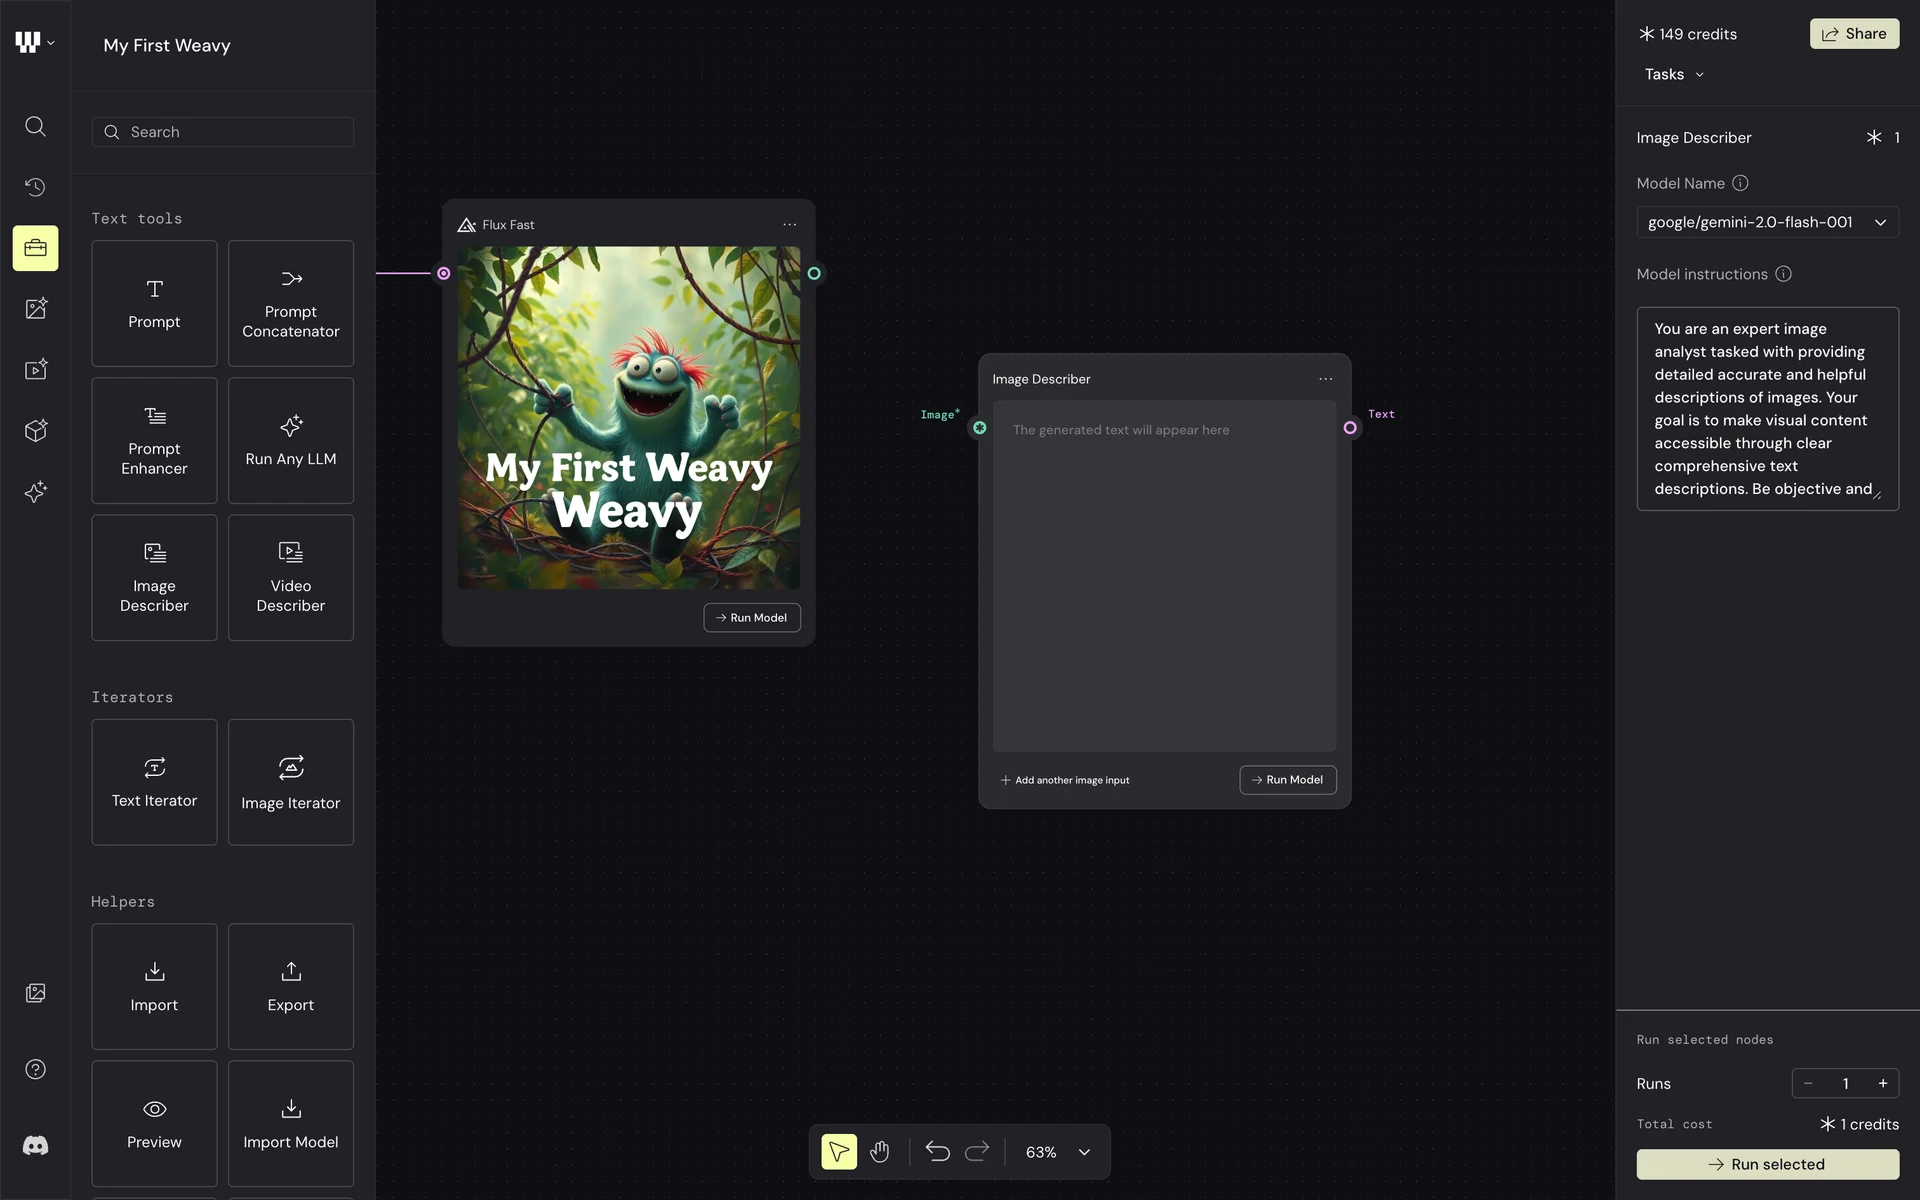The height and width of the screenshot is (1200, 1920).
Task: Decrease Runs count with minus button
Action: (1808, 1083)
